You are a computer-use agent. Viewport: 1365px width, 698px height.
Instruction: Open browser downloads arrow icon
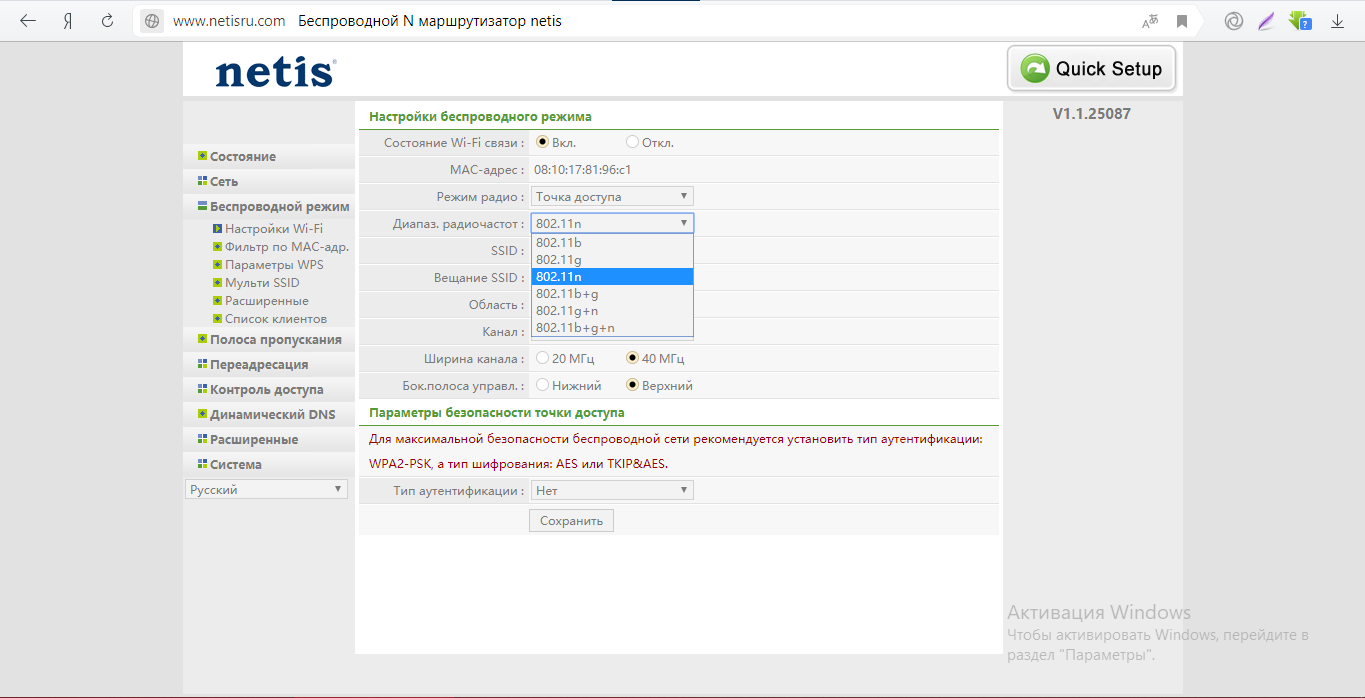pos(1337,21)
